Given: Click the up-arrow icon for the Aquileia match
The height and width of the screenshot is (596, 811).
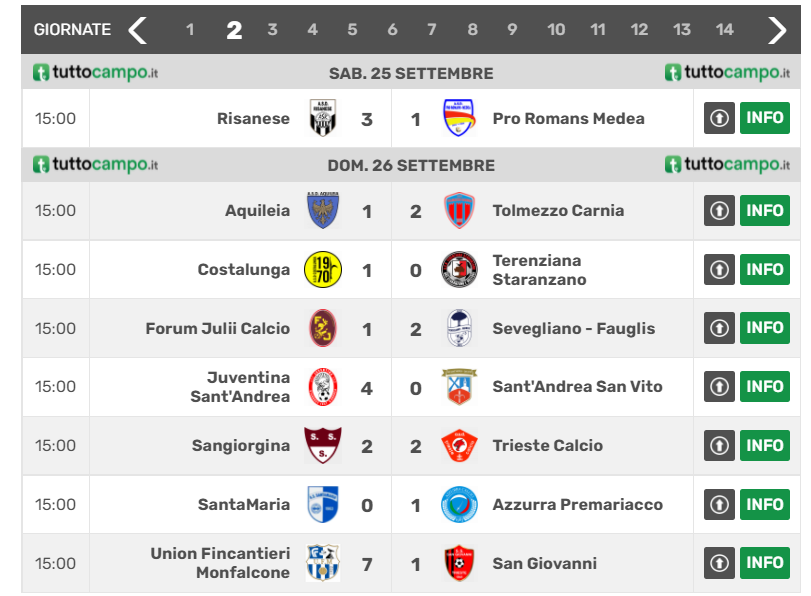Looking at the screenshot, I should pos(719,211).
